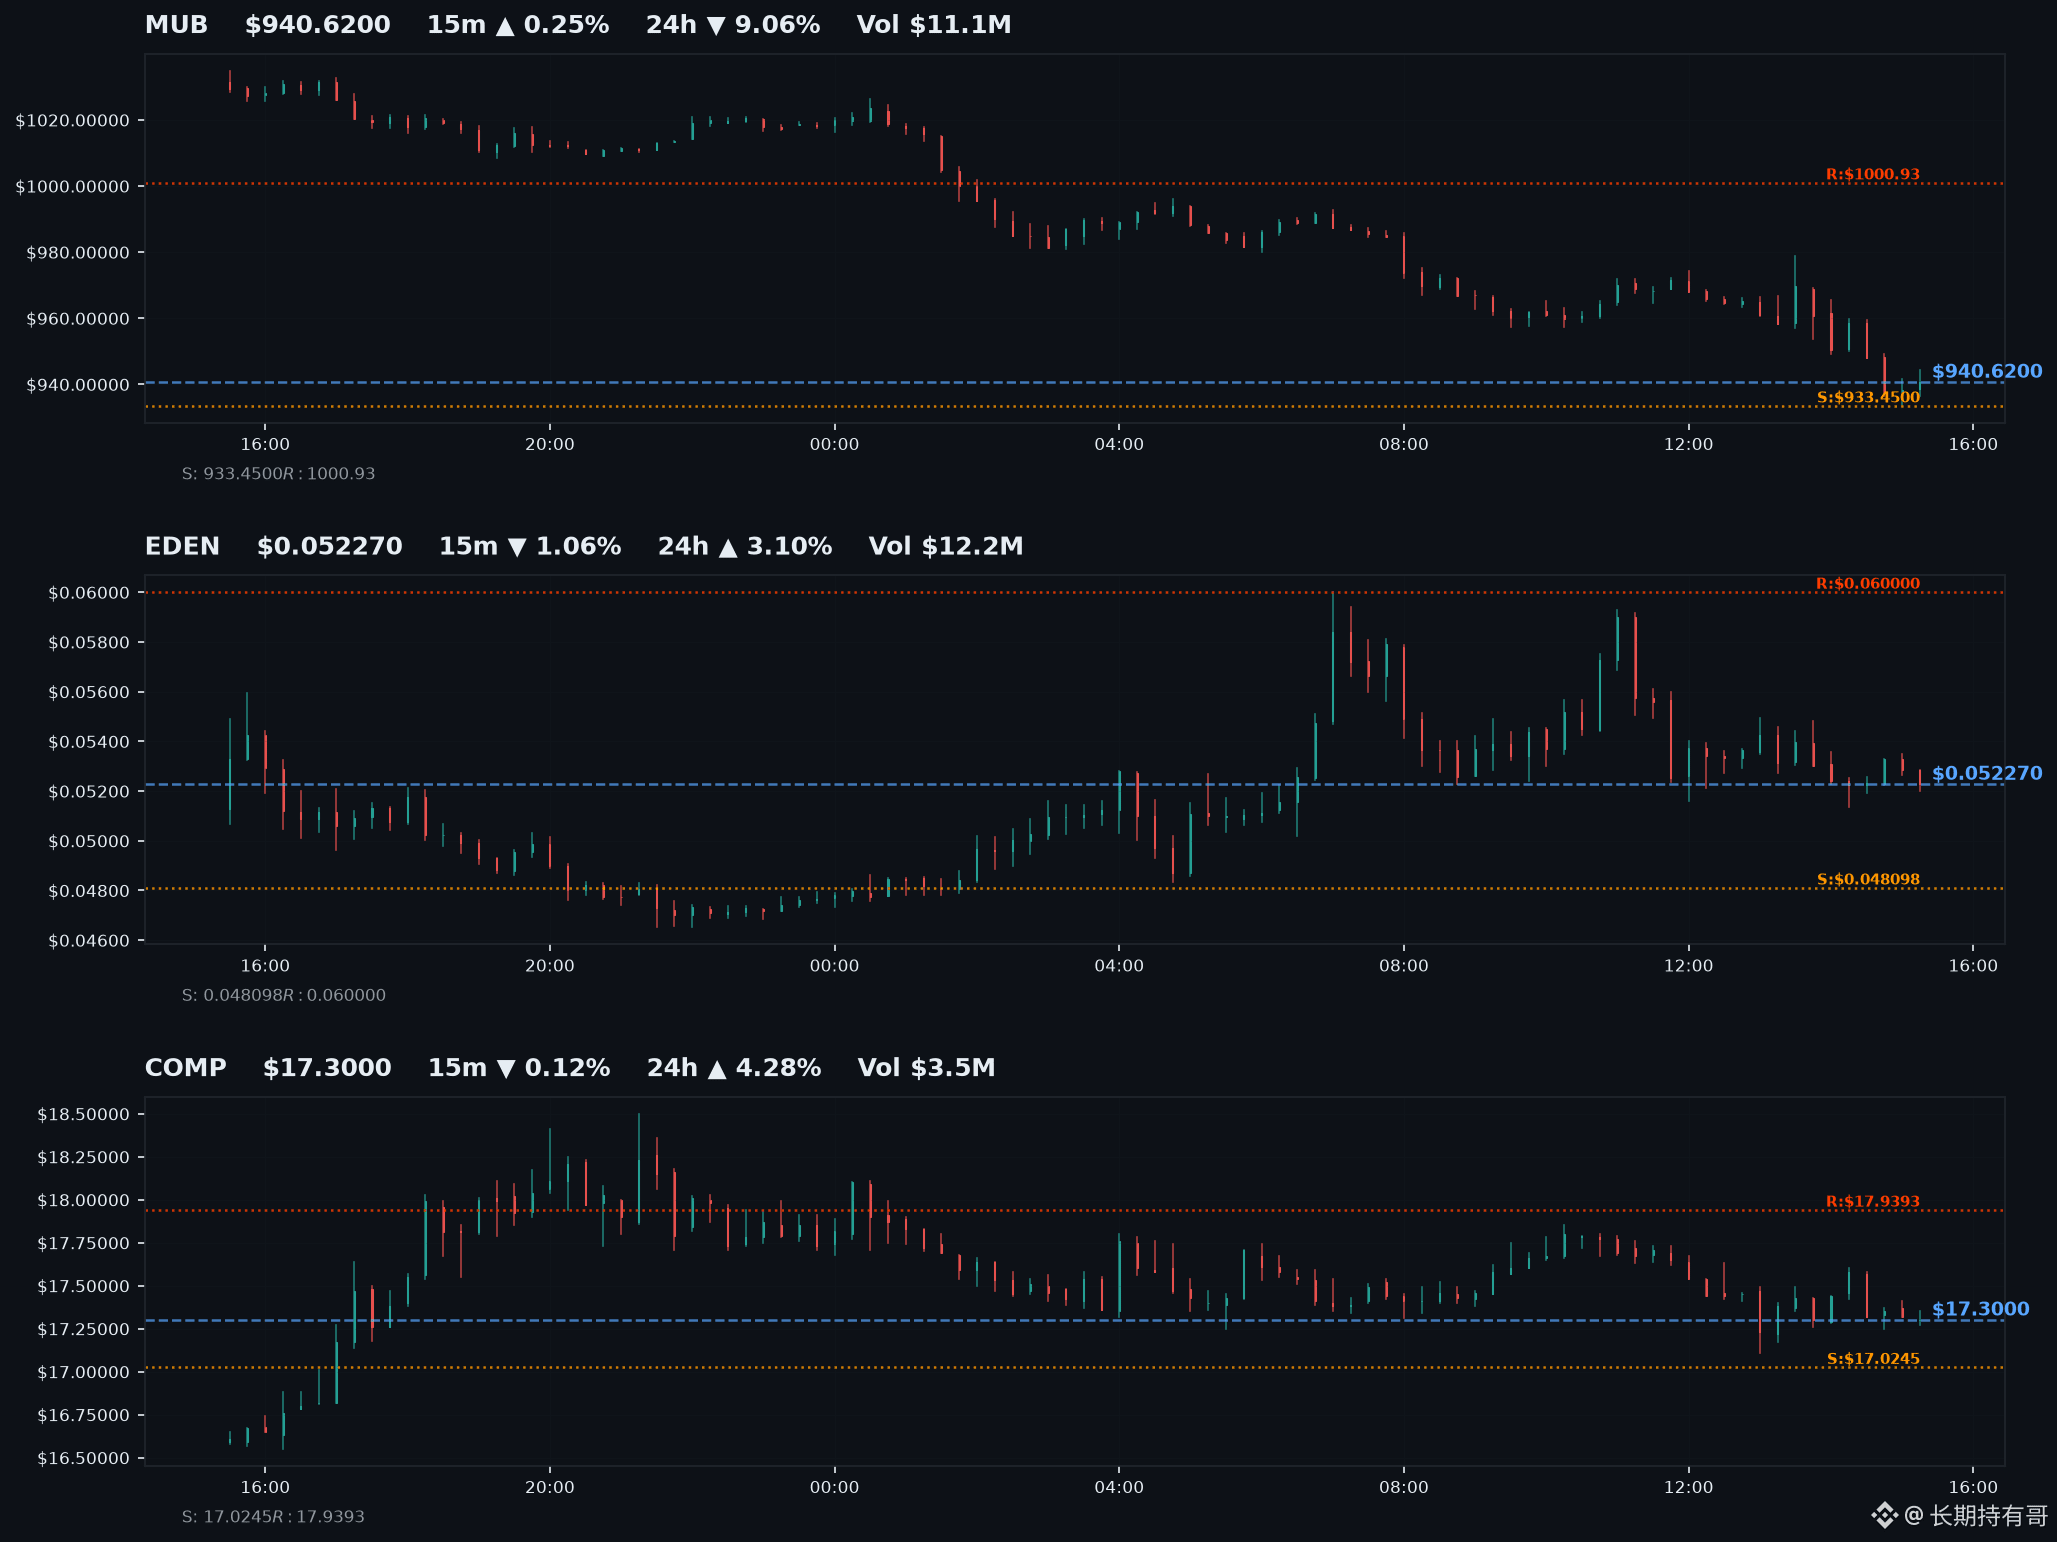
Task: Select the Vol $11.1M text for MUB
Action: click(934, 25)
